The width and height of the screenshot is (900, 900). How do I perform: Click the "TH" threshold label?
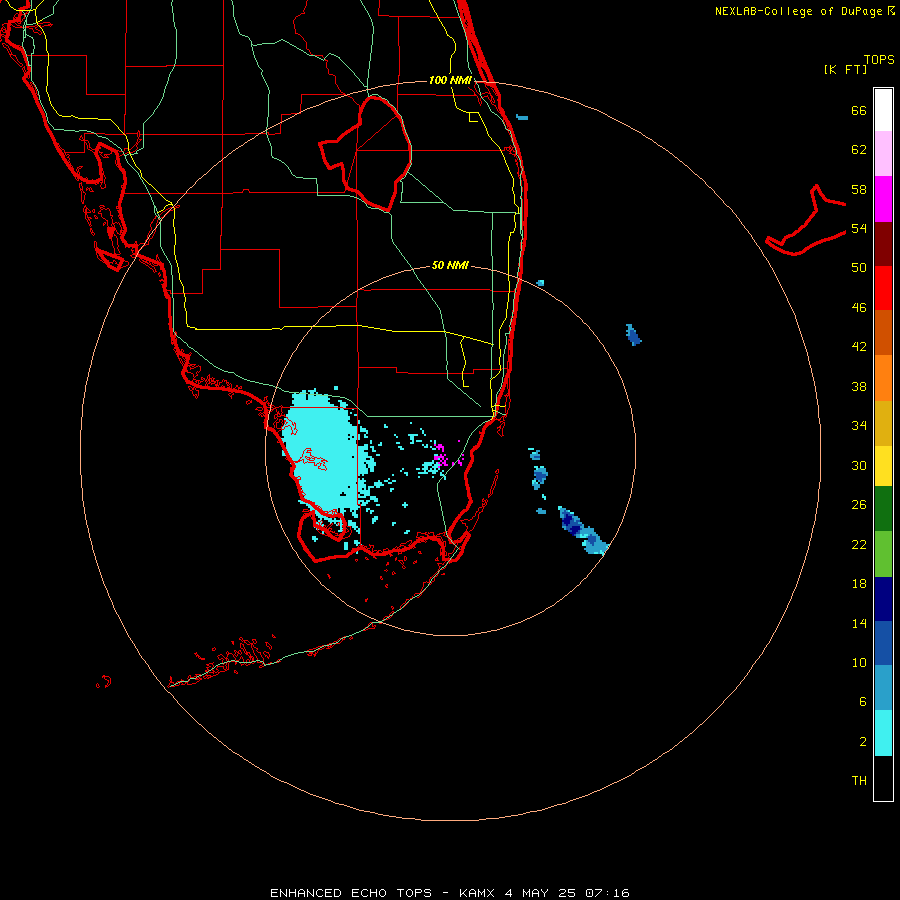(x=859, y=781)
